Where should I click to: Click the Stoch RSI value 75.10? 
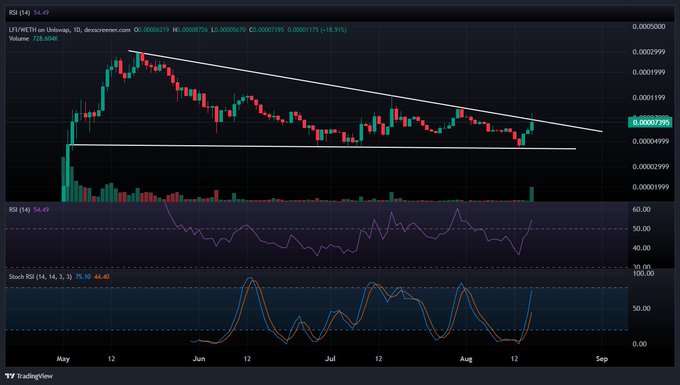click(83, 277)
